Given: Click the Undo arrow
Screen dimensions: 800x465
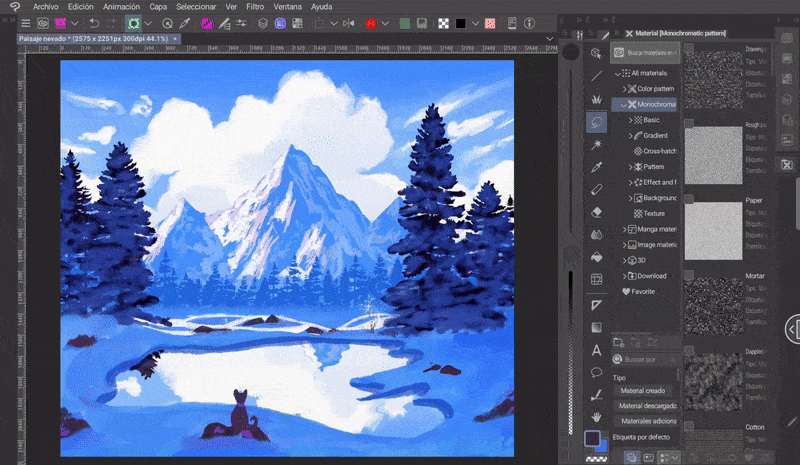Looking at the screenshot, I should coord(94,23).
